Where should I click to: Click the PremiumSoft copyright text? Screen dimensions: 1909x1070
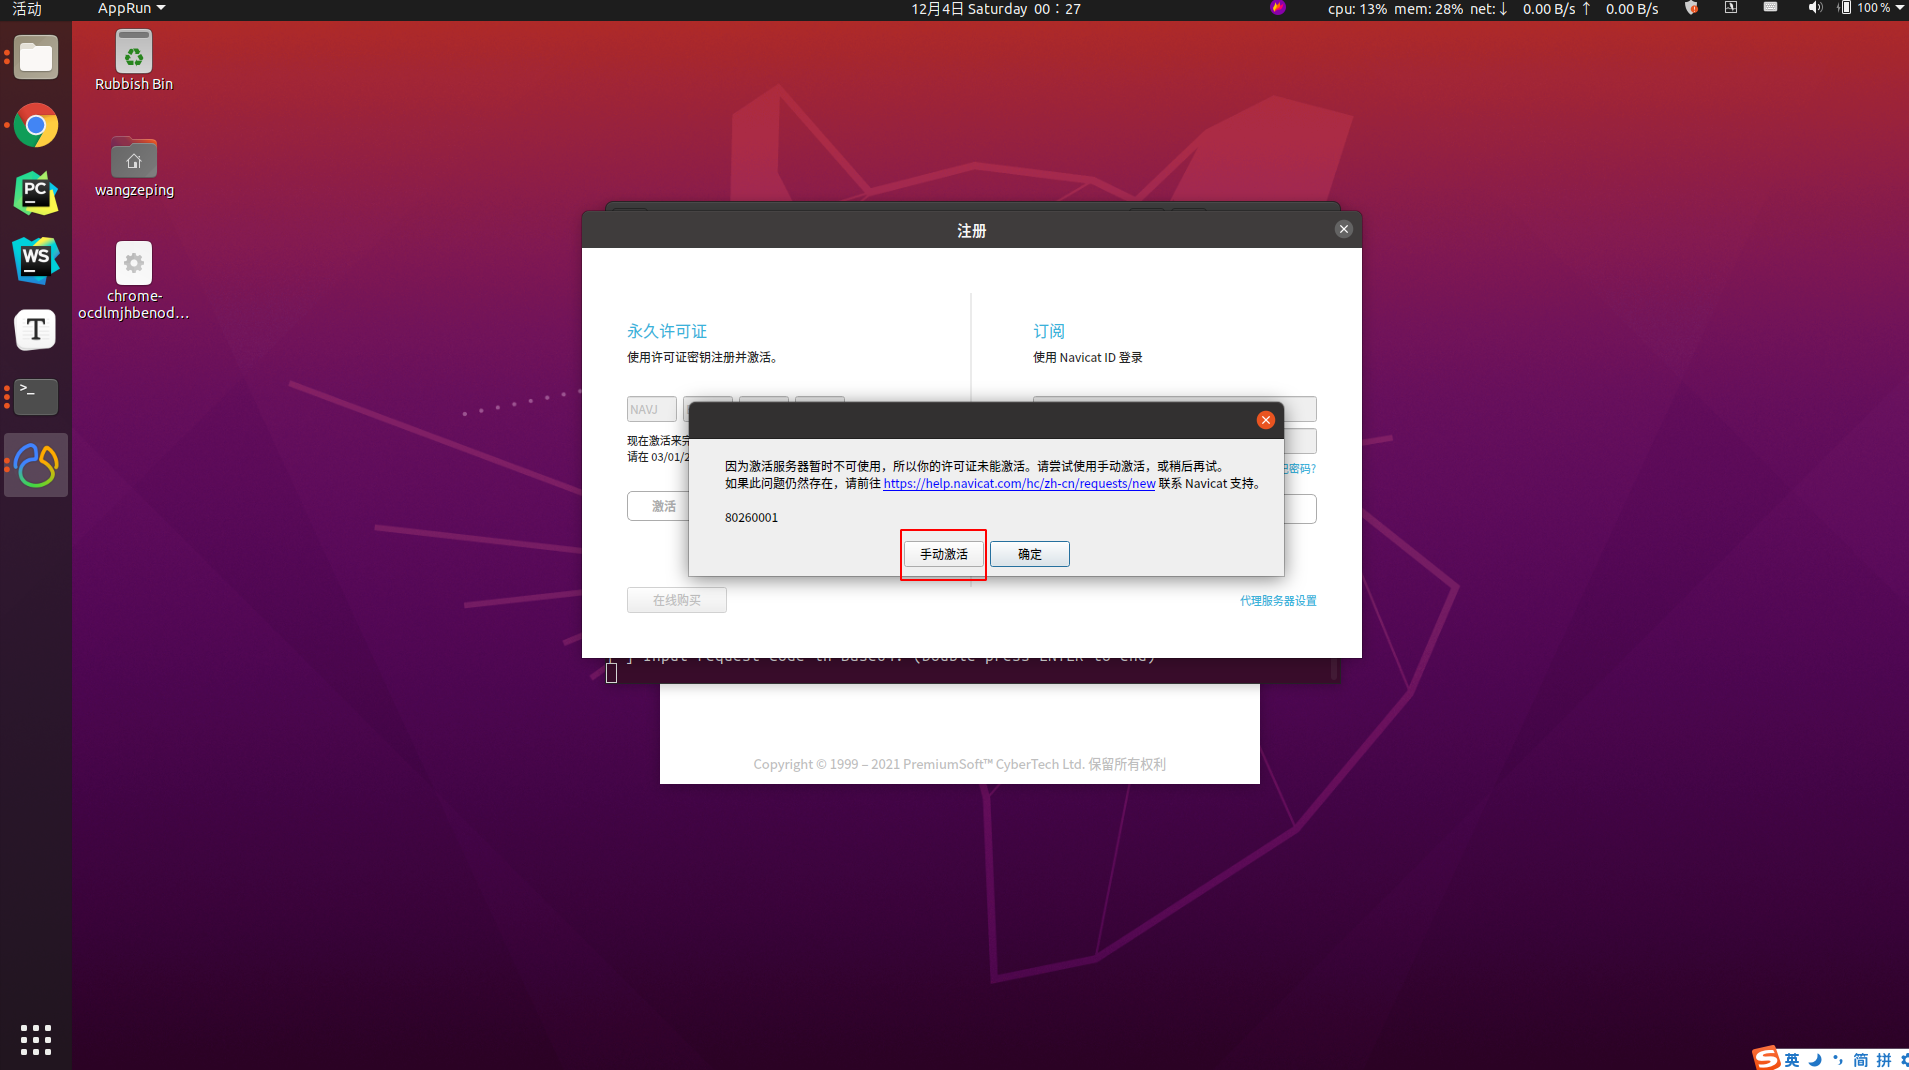tap(960, 764)
